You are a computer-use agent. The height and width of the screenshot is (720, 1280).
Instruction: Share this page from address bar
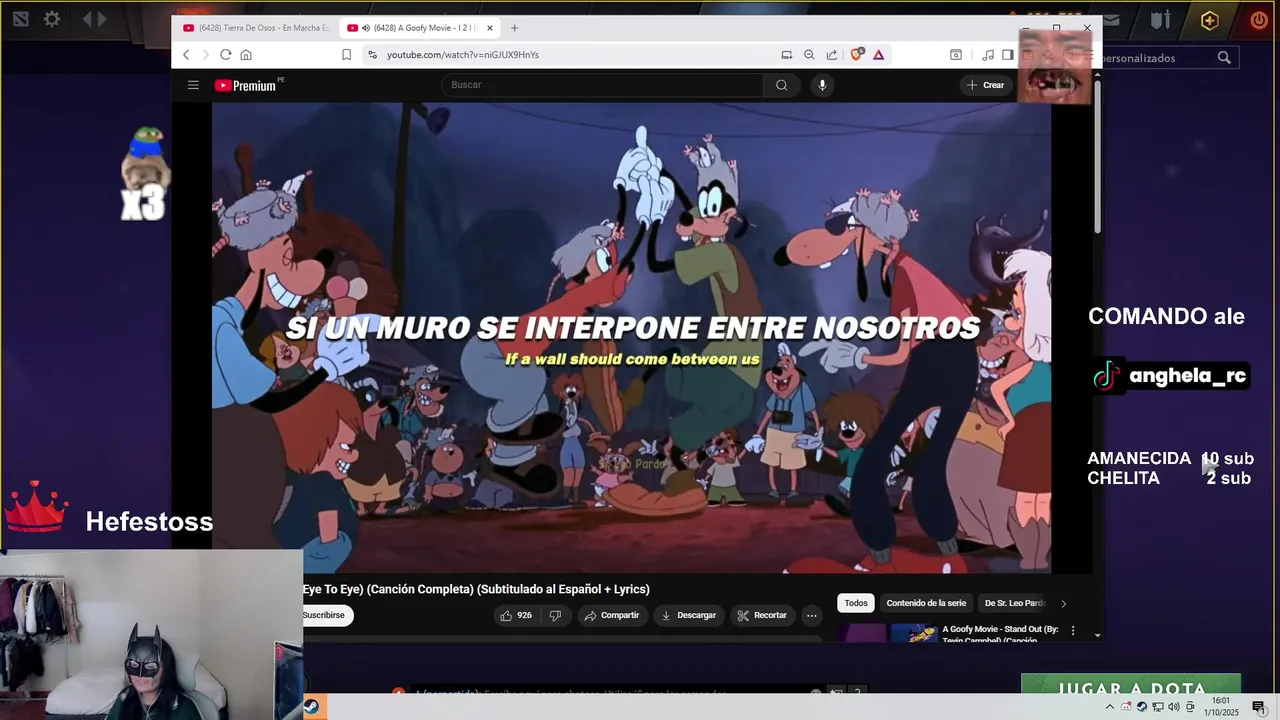[832, 55]
